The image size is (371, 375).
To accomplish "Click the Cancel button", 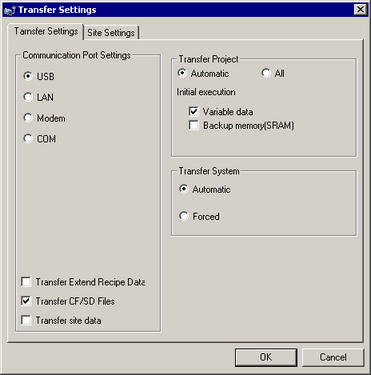I will coord(333,357).
